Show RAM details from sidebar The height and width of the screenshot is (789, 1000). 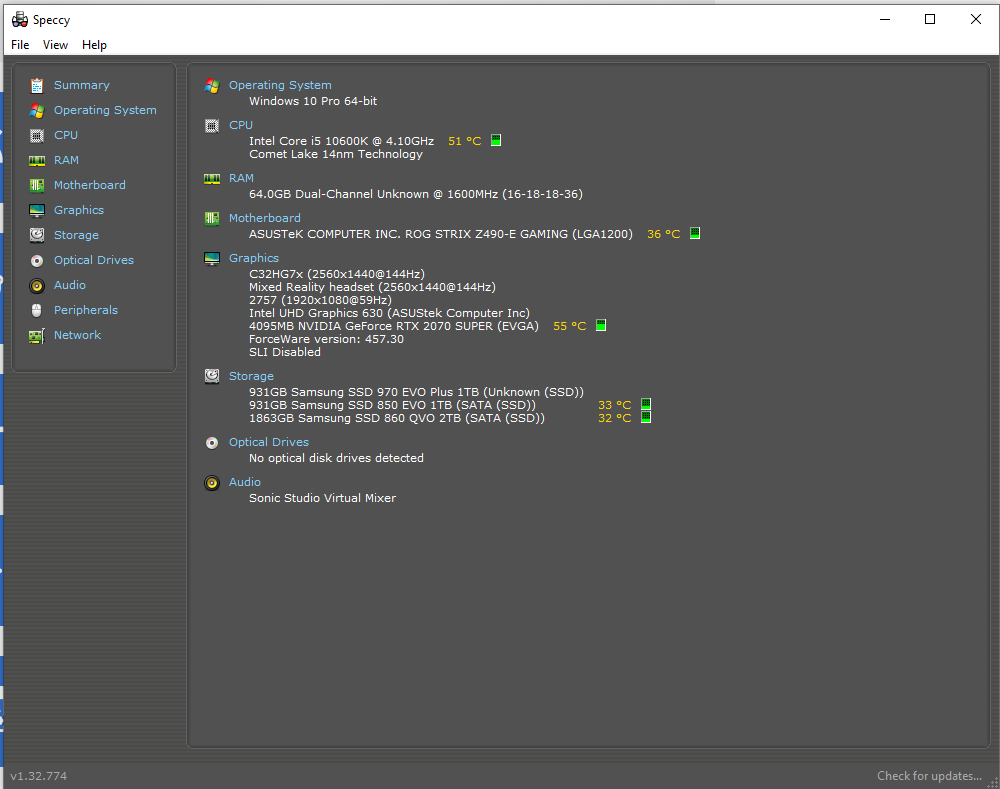pos(66,159)
